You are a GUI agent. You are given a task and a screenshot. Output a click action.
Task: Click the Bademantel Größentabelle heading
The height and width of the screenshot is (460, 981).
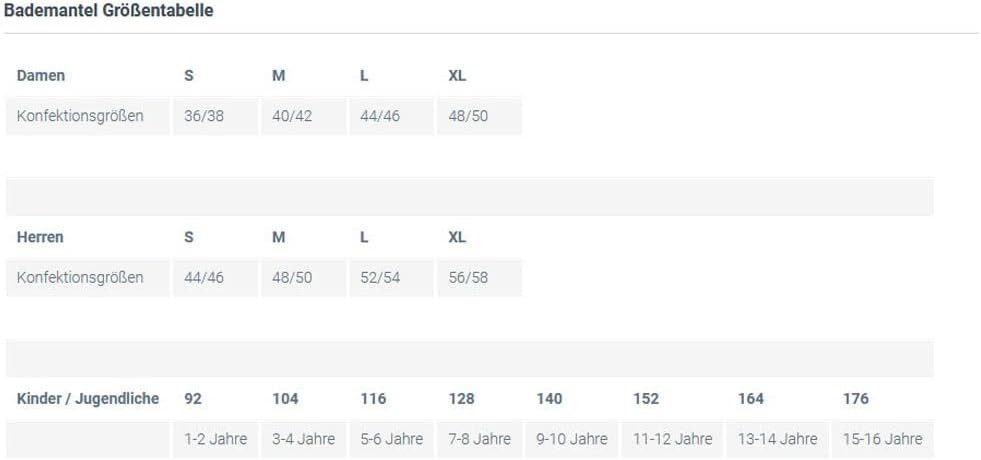tap(108, 11)
